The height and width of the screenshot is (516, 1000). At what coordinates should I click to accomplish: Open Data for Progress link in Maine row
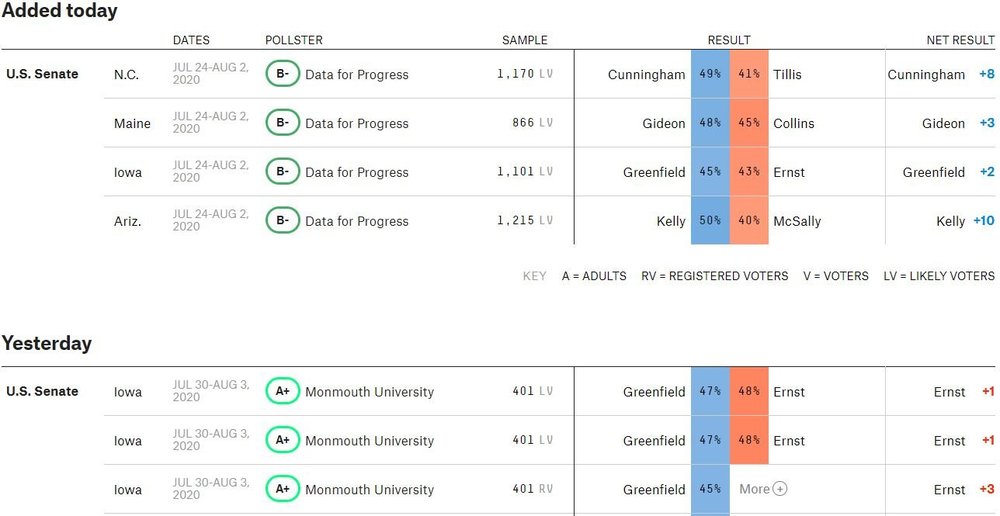(357, 123)
